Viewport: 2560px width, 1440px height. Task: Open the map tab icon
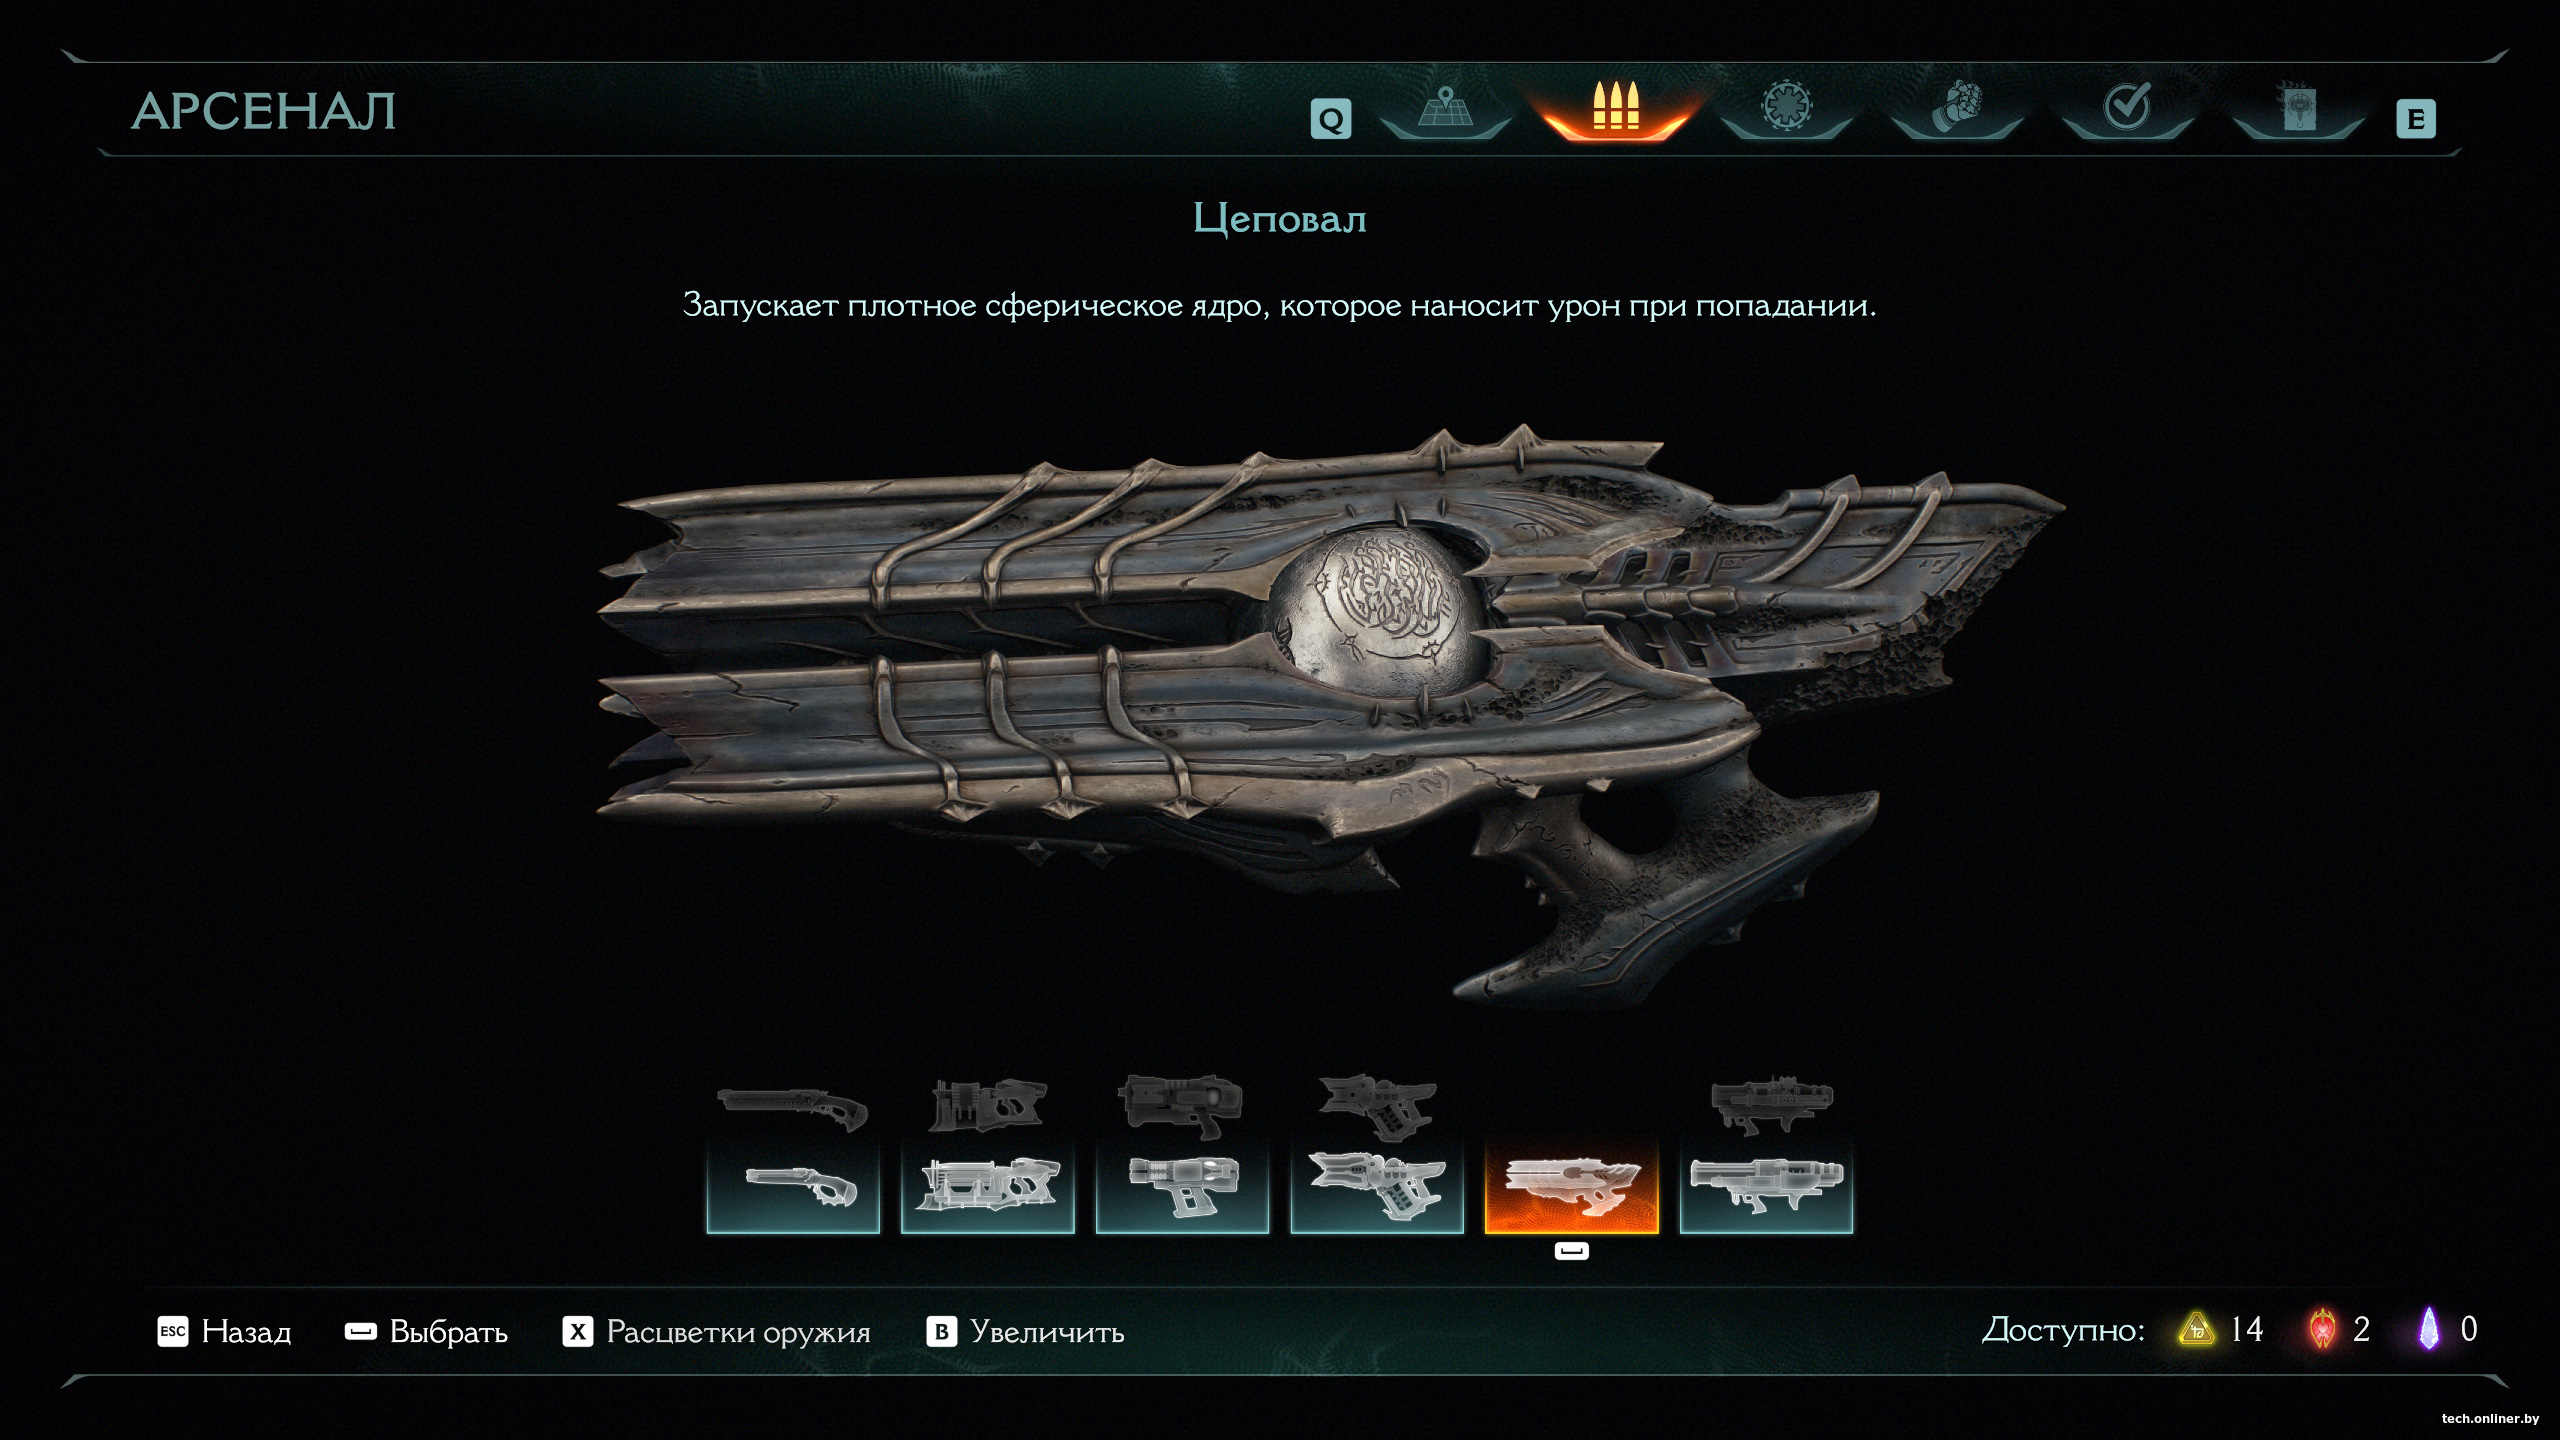pos(1445,110)
